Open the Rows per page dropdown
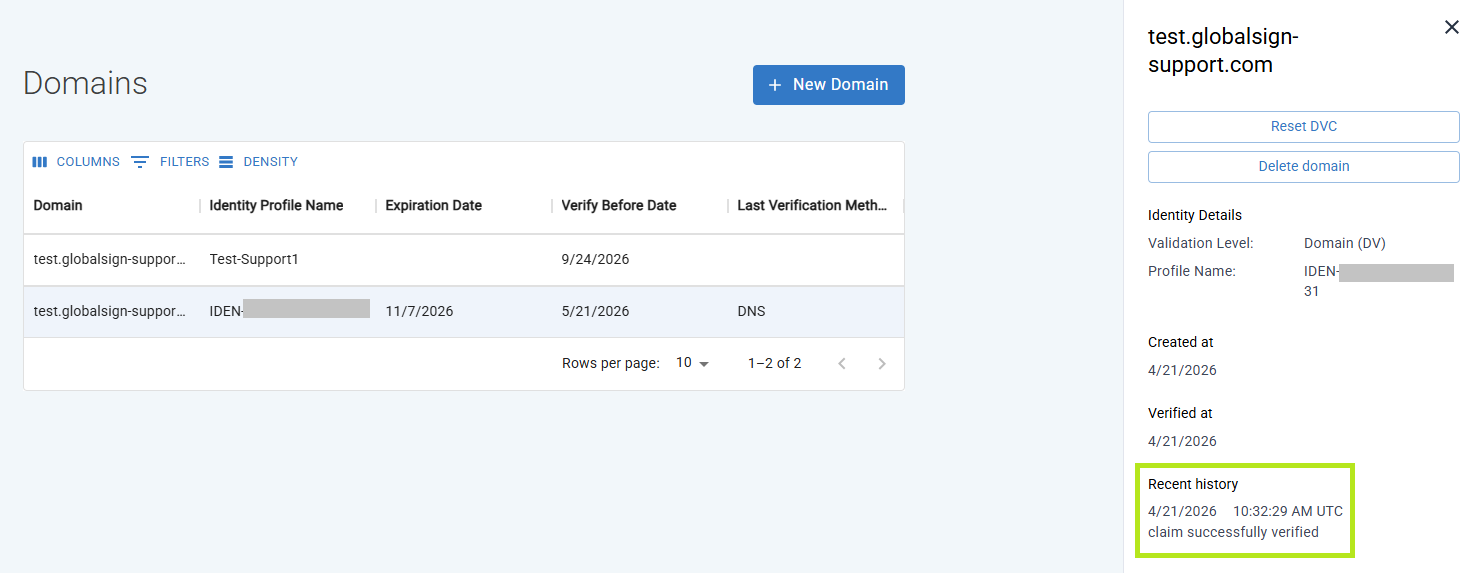Viewport: 1483px width, 573px height. 692,363
